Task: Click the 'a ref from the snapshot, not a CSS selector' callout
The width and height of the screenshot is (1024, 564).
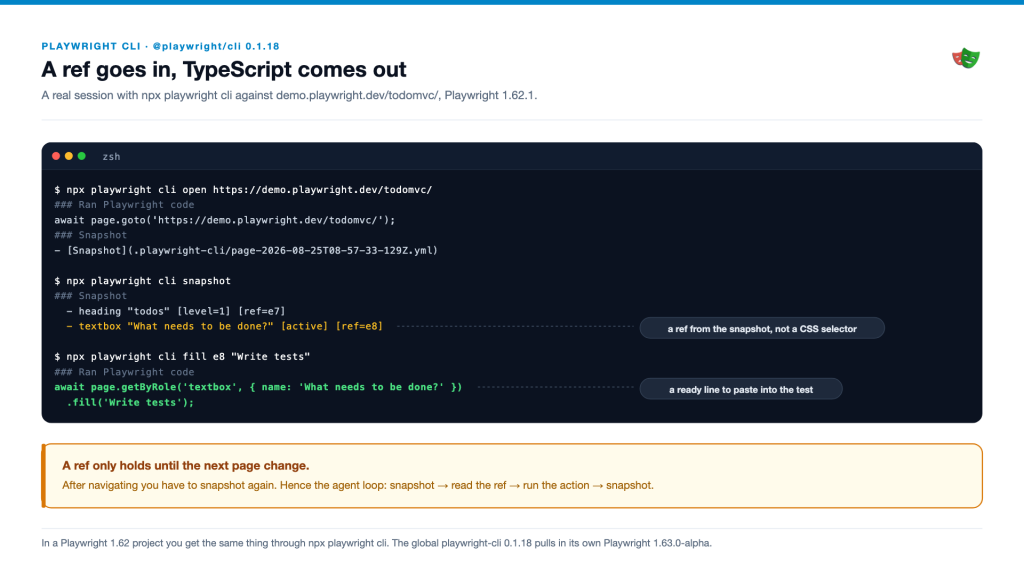Action: [762, 328]
